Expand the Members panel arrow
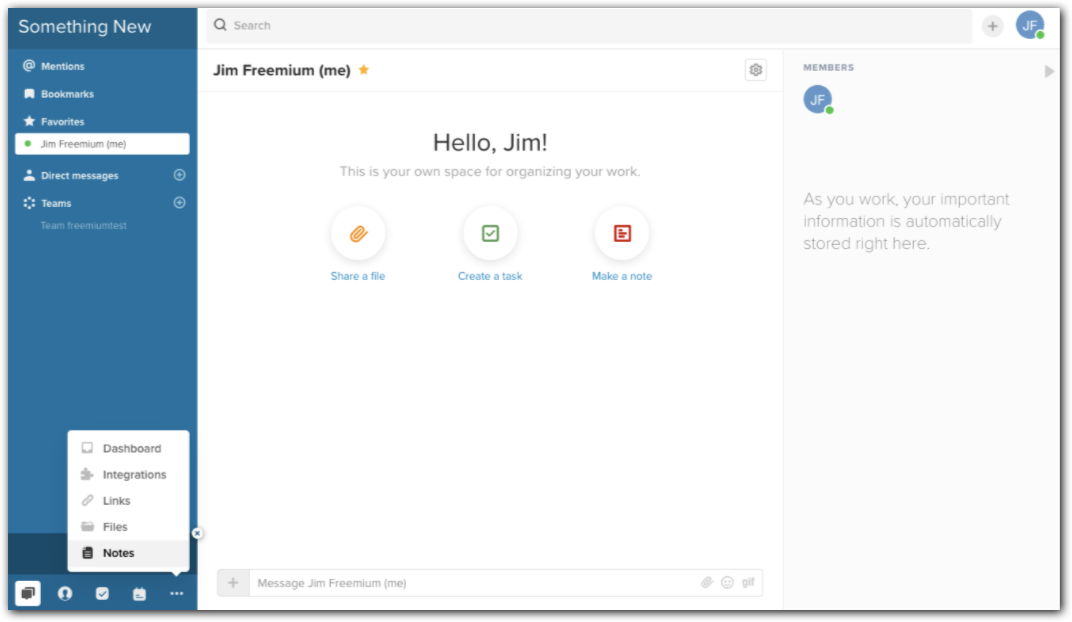Viewport: 1072px width, 622px height. (x=1049, y=71)
